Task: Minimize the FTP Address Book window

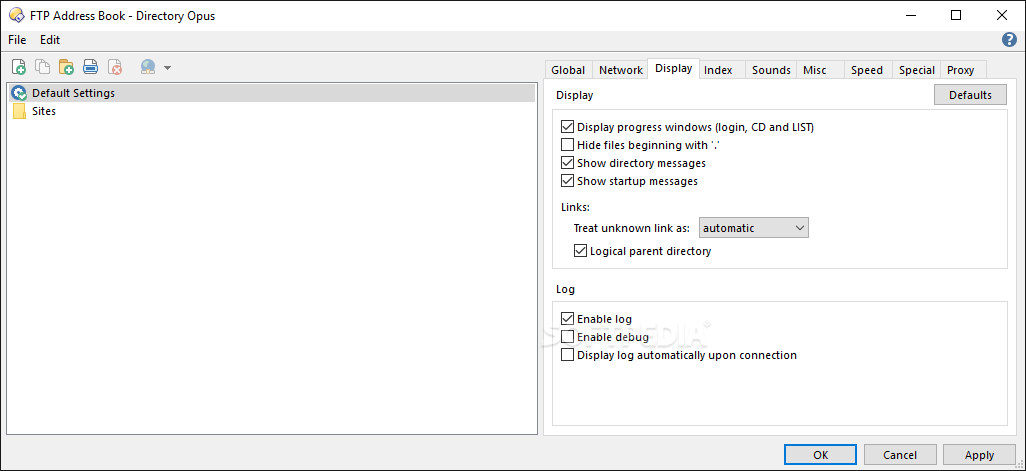Action: [x=910, y=16]
